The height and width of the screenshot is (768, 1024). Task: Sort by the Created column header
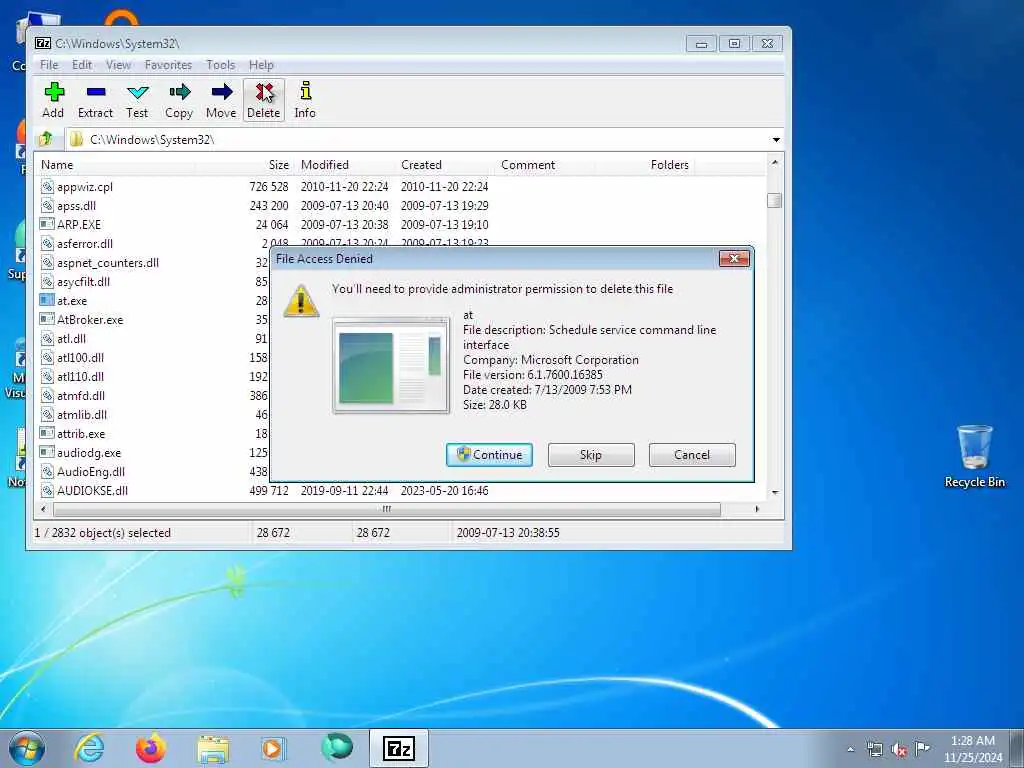[445, 165]
